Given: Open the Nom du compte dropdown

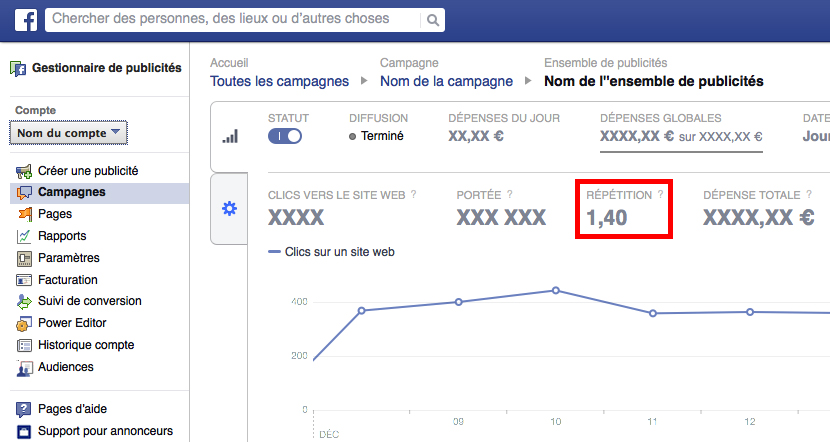Looking at the screenshot, I should point(69,132).
